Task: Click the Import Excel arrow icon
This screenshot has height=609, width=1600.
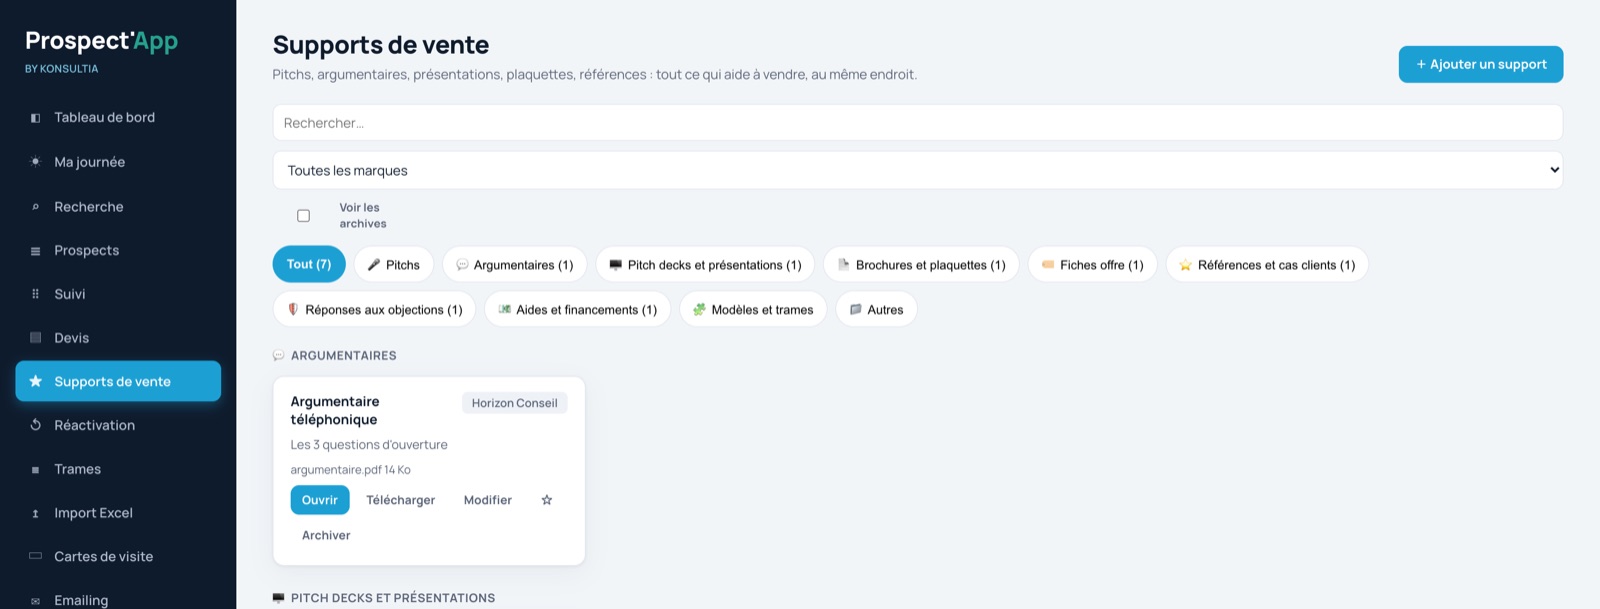Action: [35, 513]
